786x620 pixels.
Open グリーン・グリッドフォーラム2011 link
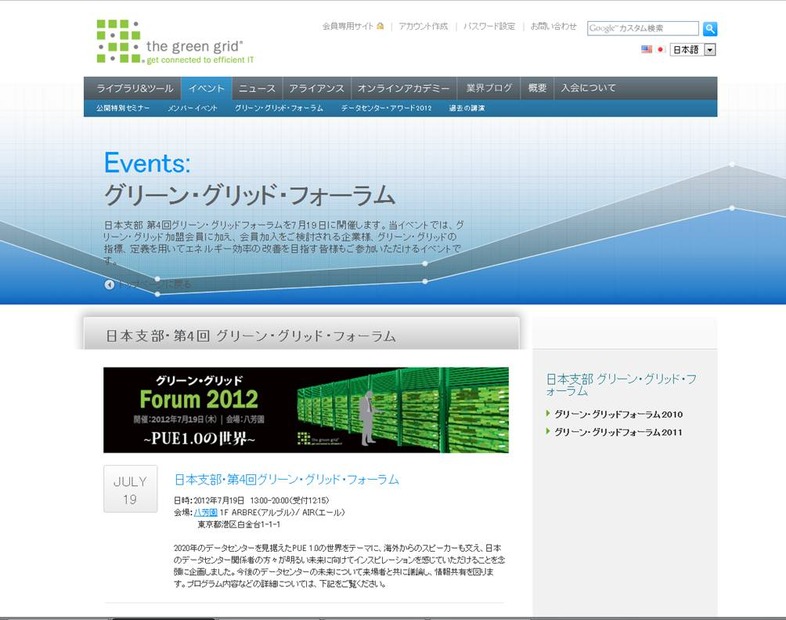tap(618, 432)
